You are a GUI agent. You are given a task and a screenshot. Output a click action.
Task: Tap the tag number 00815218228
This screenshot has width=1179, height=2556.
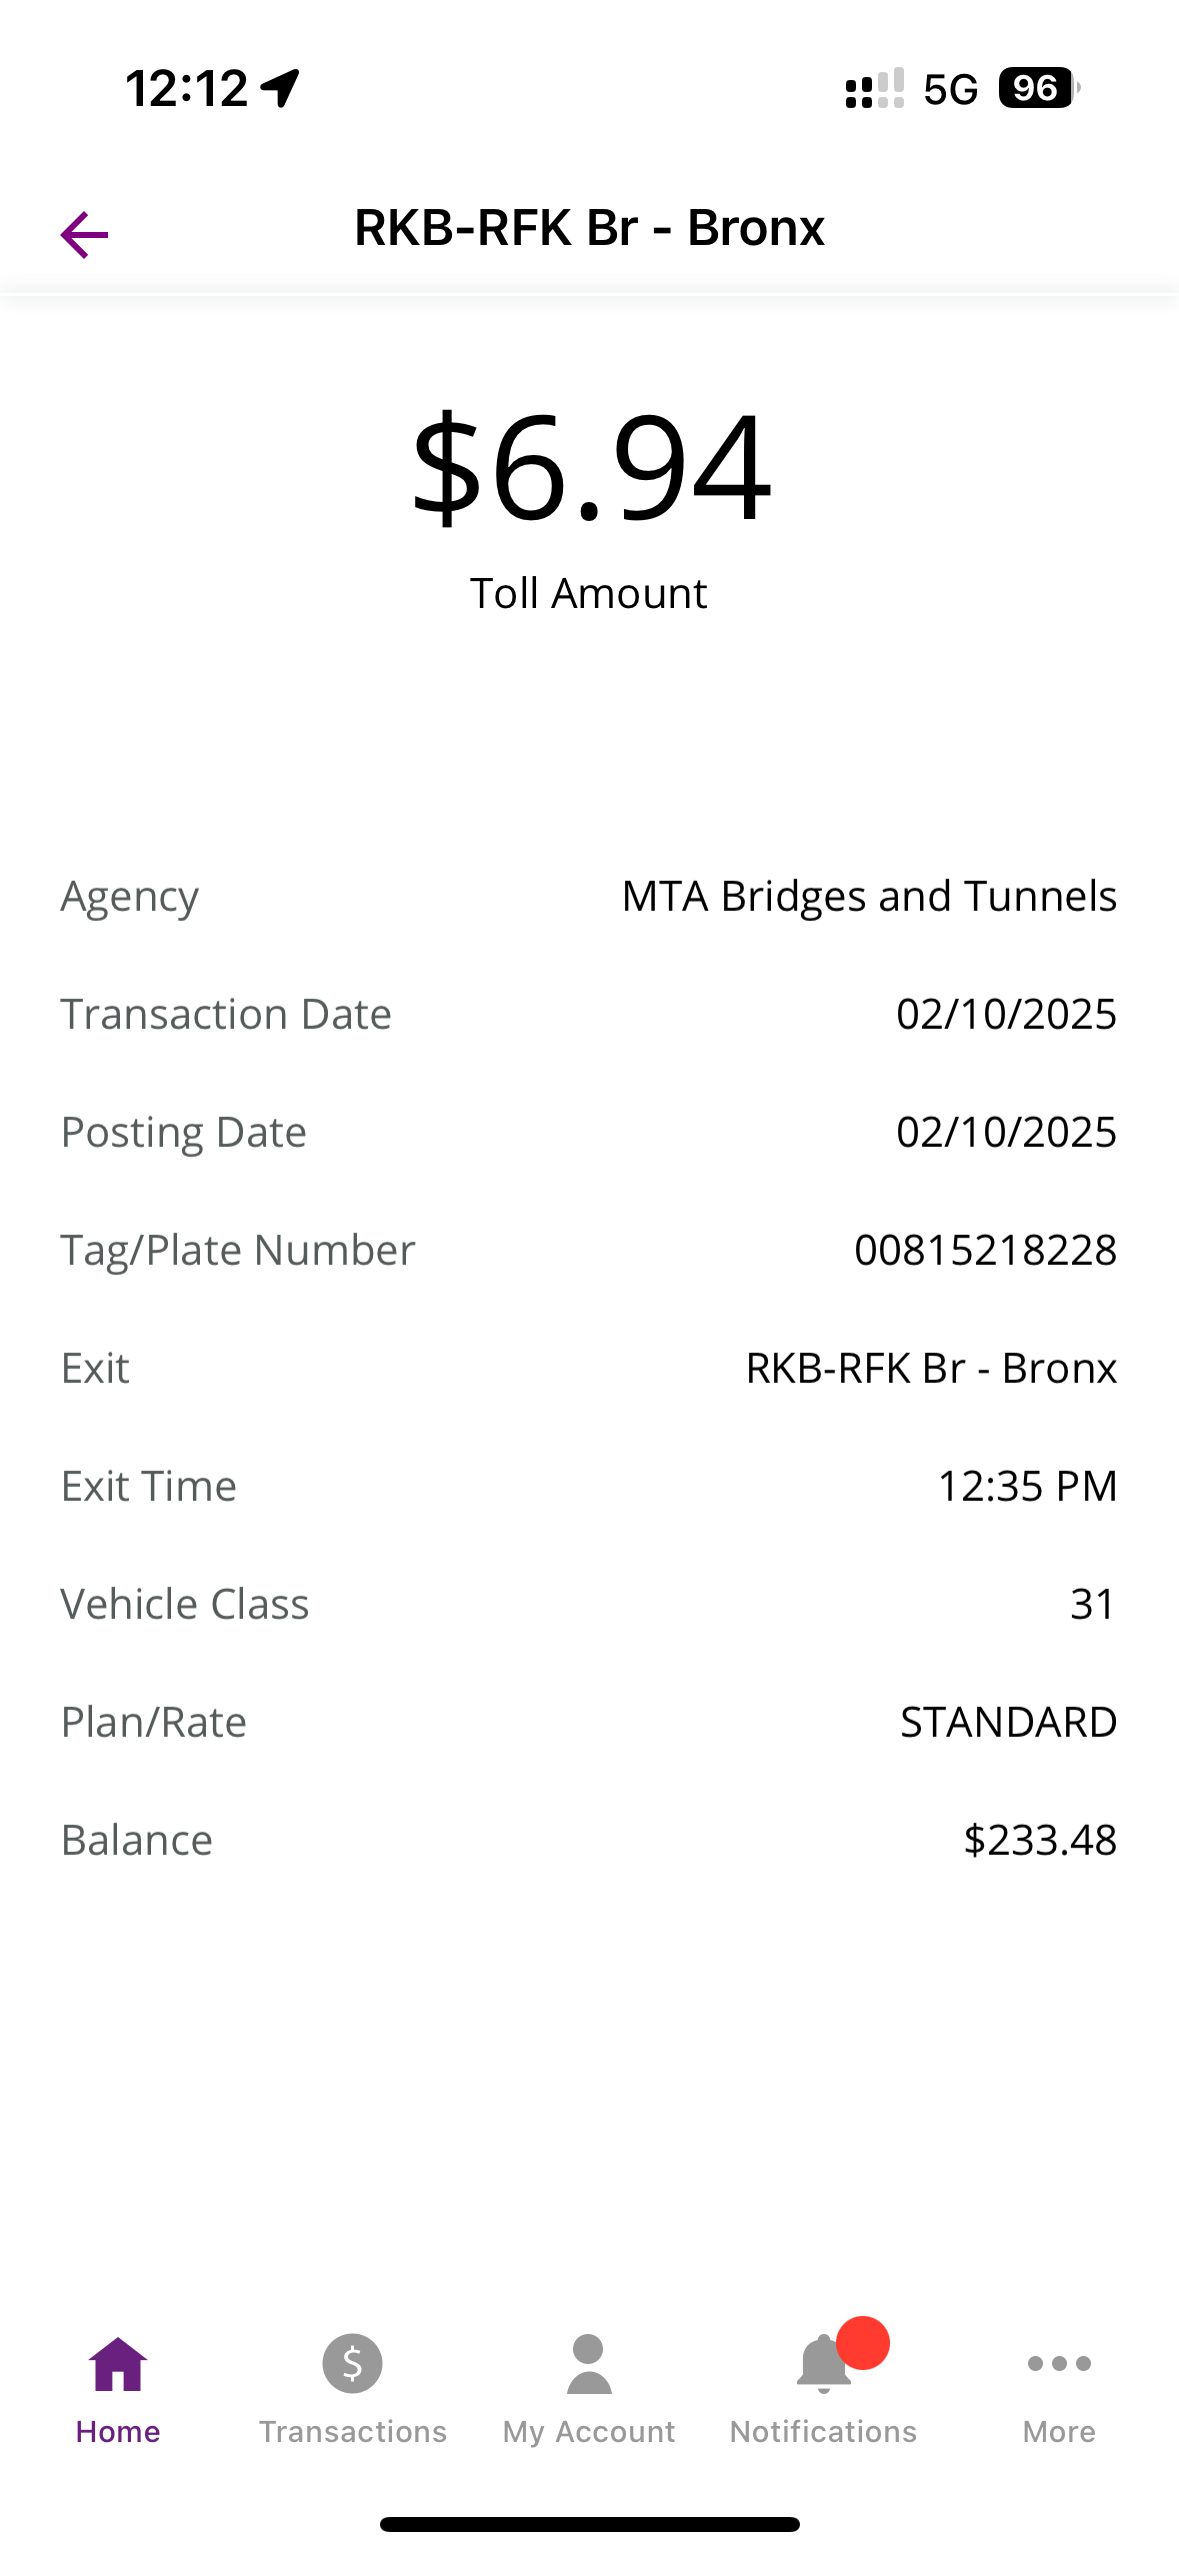click(x=985, y=1250)
